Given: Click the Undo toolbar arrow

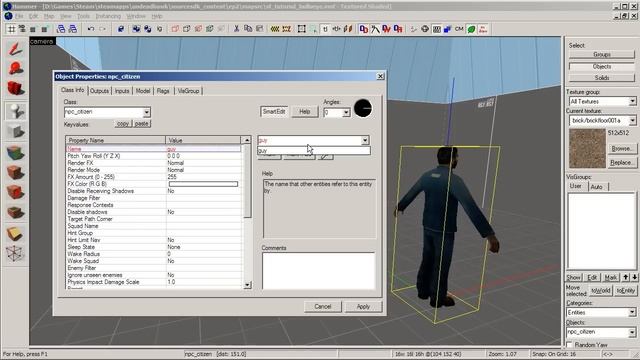Looking at the screenshot, I should (91, 29).
